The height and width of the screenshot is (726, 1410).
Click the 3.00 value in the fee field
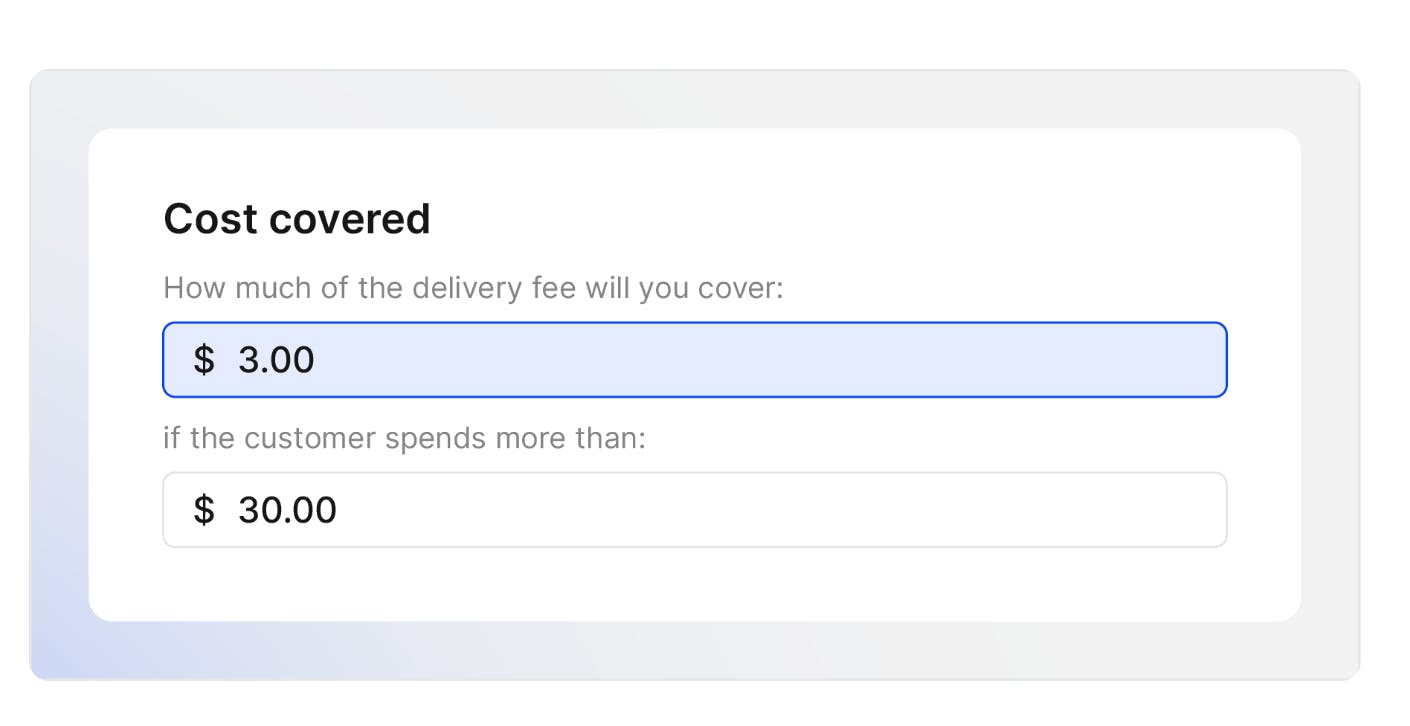[276, 360]
